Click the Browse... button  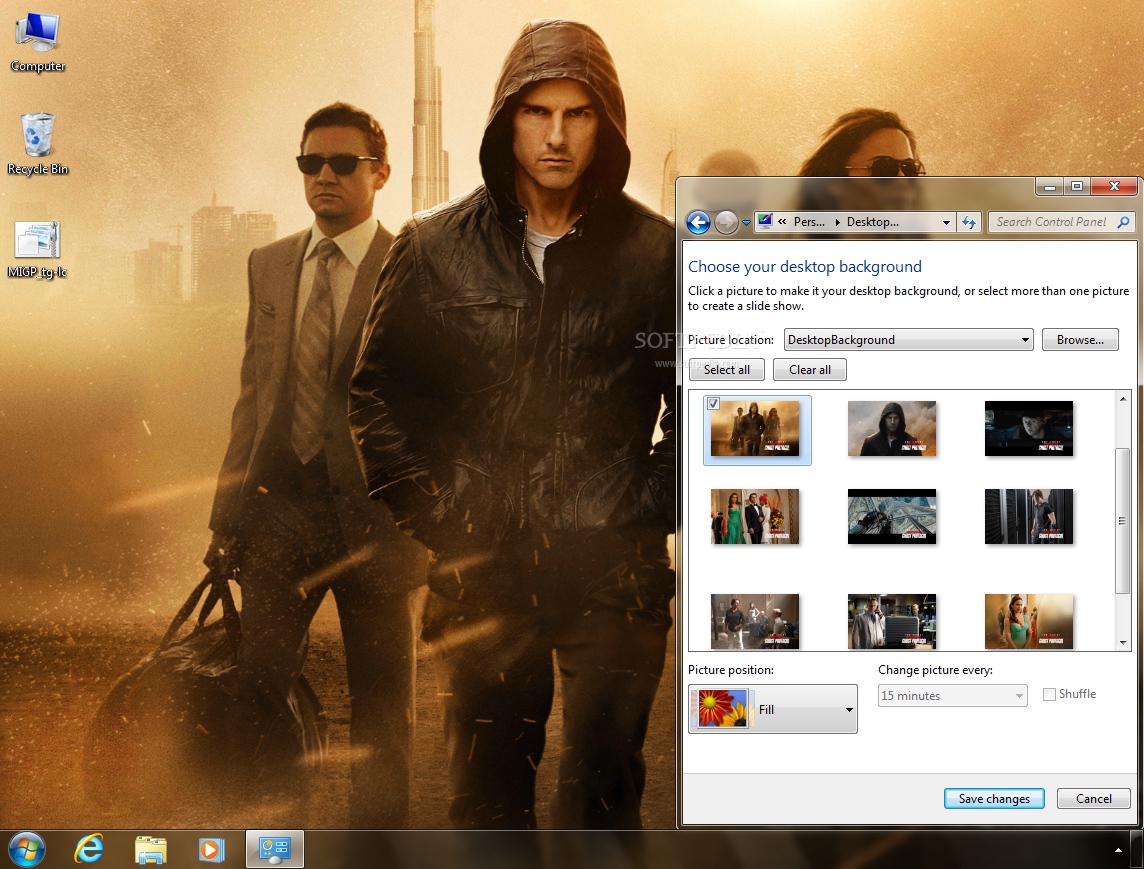[x=1080, y=339]
